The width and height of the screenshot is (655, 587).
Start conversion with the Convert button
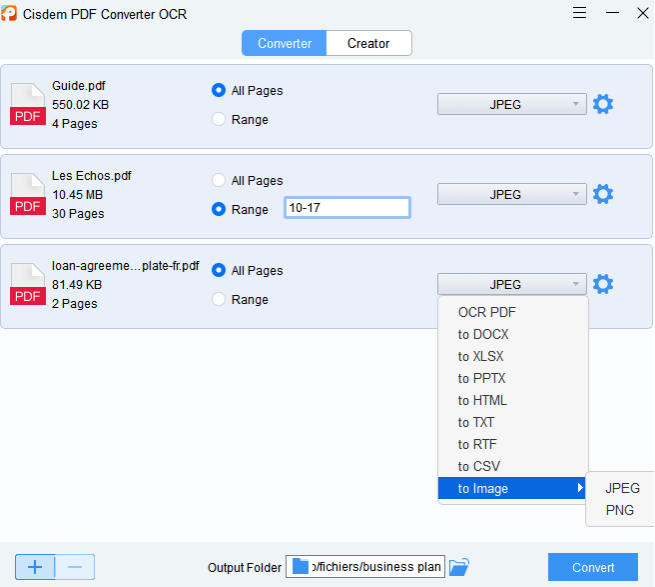(x=593, y=567)
